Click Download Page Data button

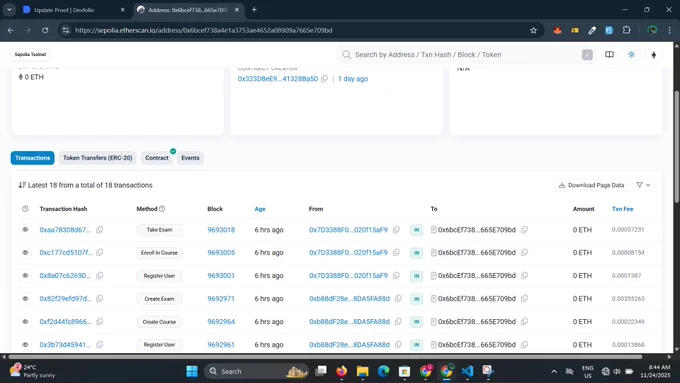(592, 185)
